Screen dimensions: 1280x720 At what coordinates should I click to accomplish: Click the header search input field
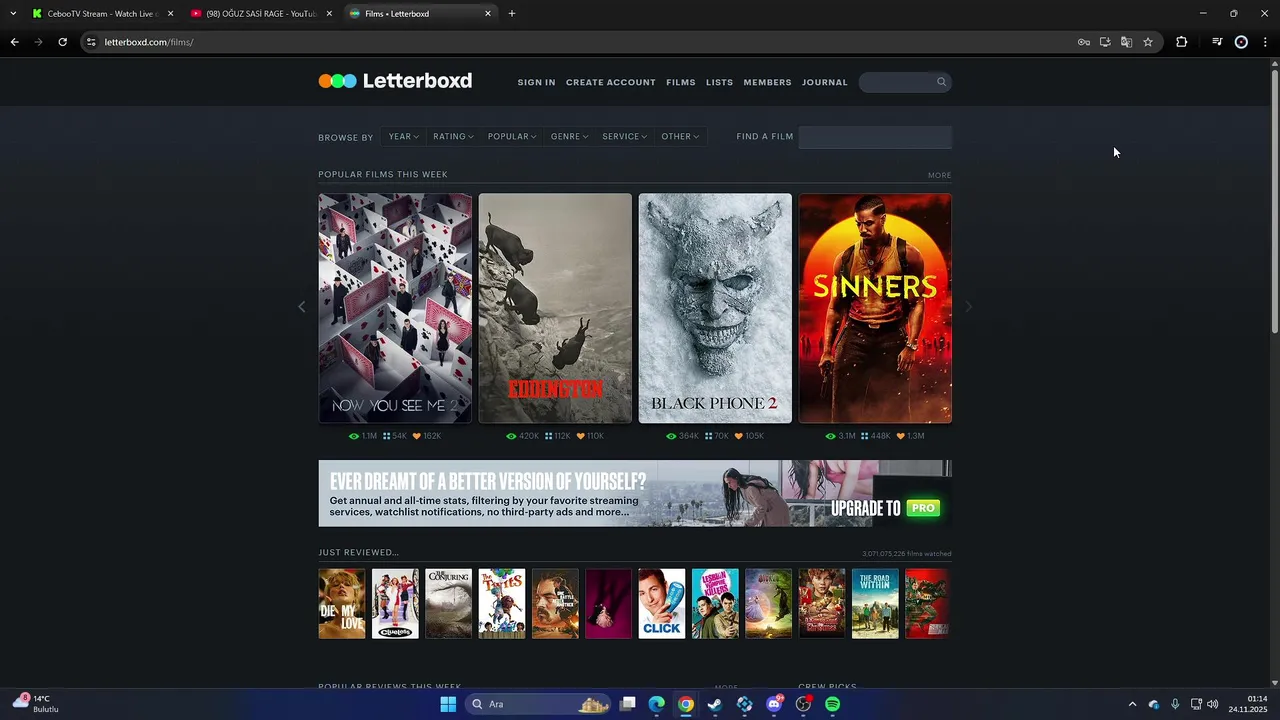[x=905, y=82]
